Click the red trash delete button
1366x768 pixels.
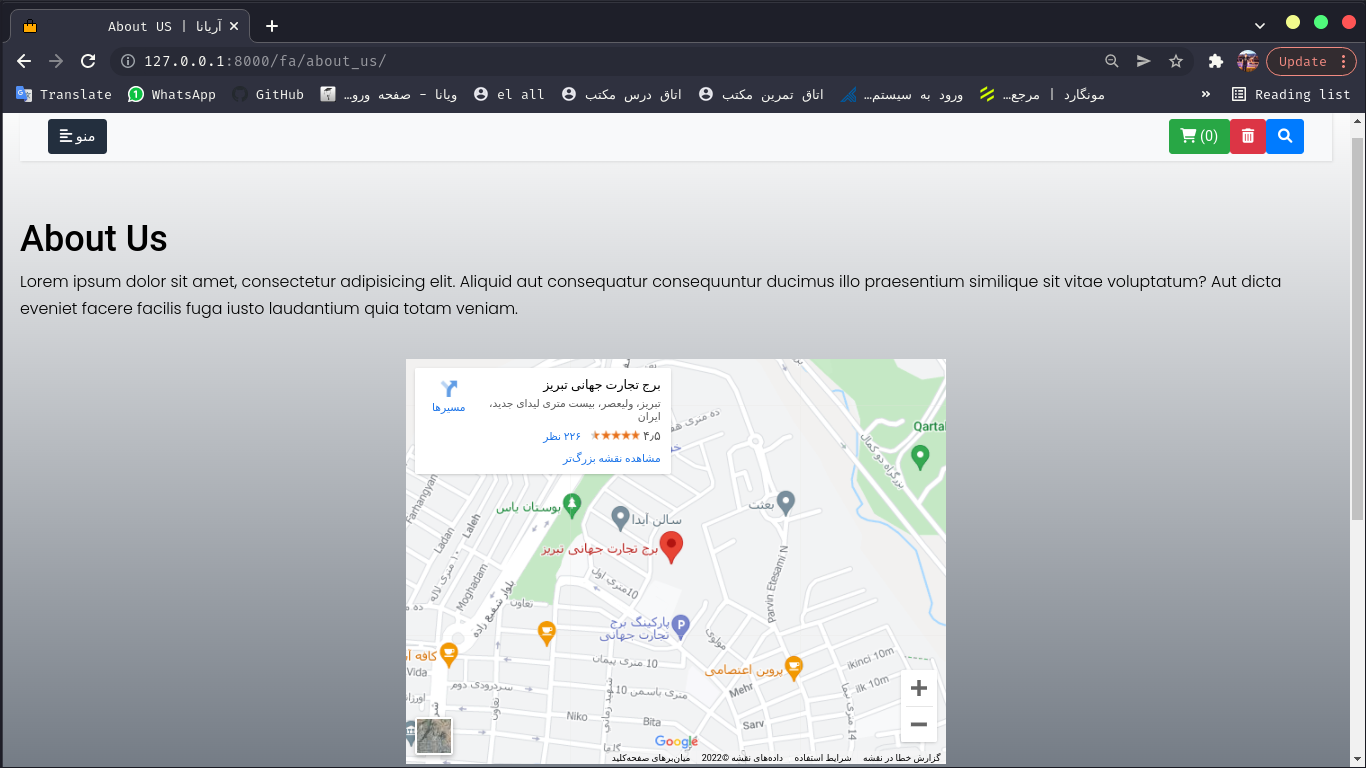(1247, 136)
